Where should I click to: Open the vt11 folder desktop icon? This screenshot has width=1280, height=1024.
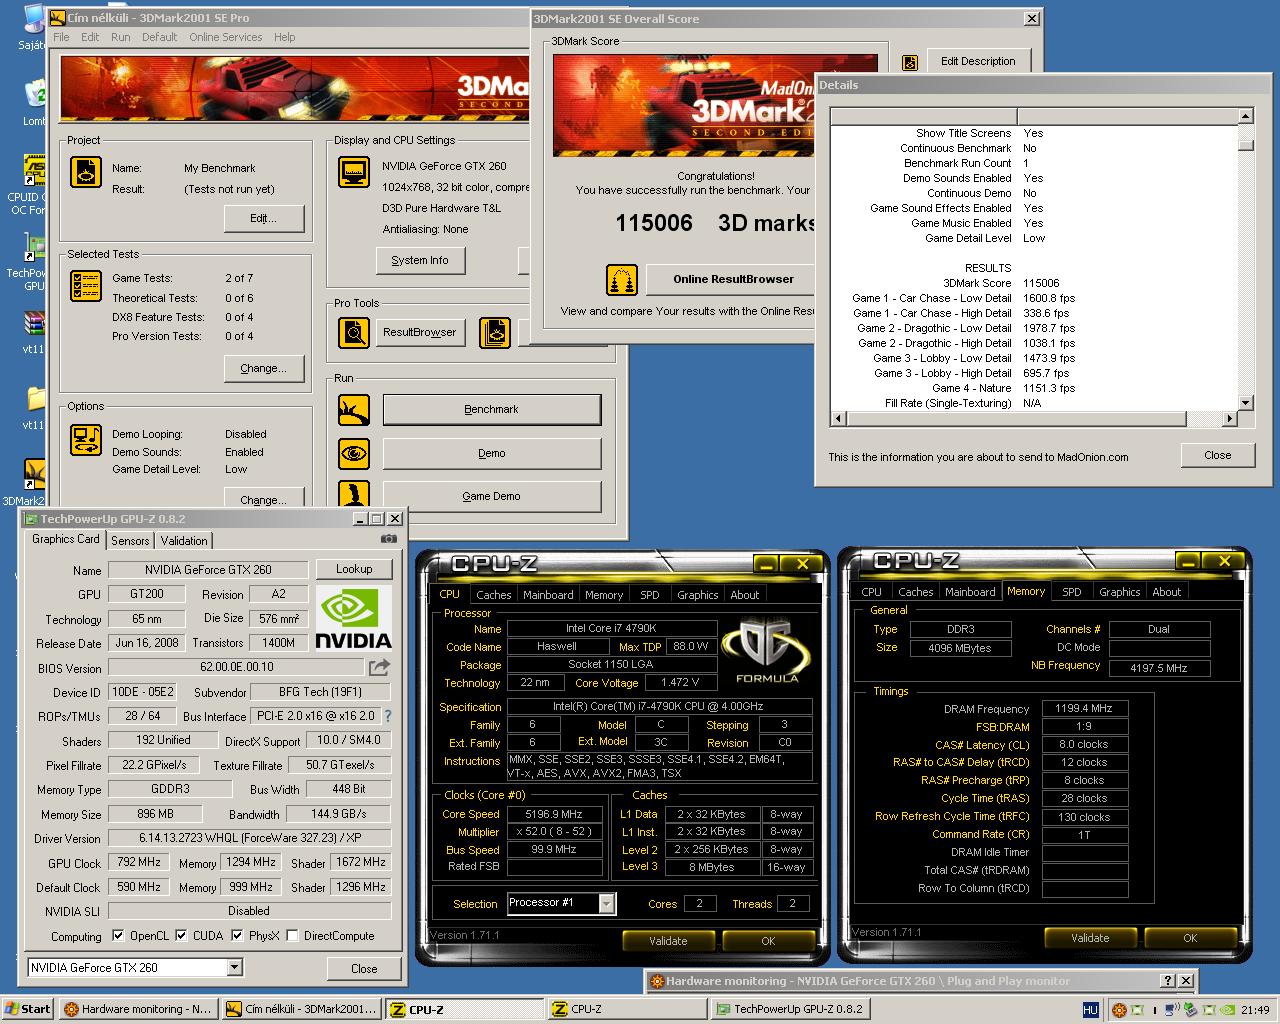(x=35, y=399)
